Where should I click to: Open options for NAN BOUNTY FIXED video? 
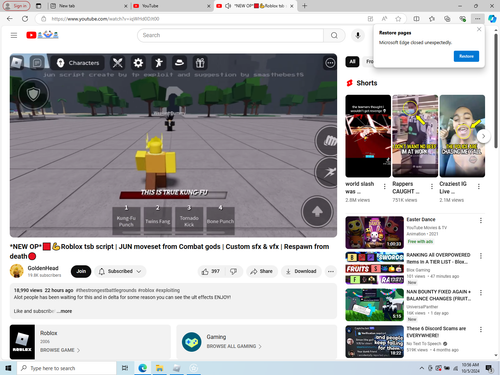coord(481,293)
